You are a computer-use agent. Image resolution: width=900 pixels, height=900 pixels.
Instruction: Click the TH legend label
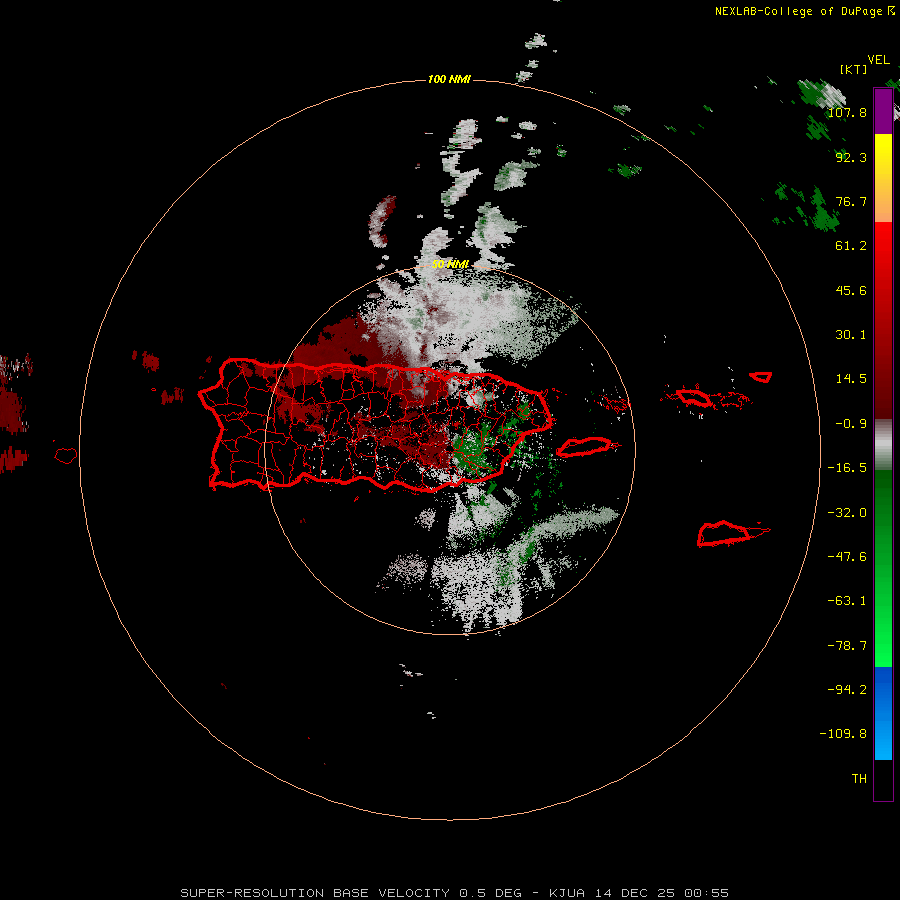(859, 778)
